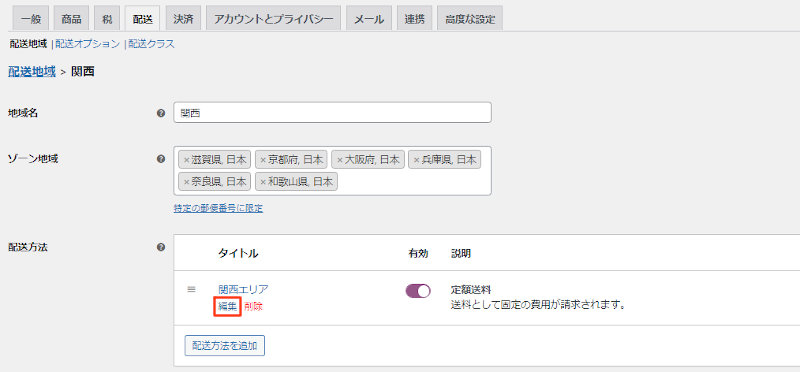Focus the 地域名 input field
Screen dimensions: 800x372
pyautogui.click(x=333, y=113)
